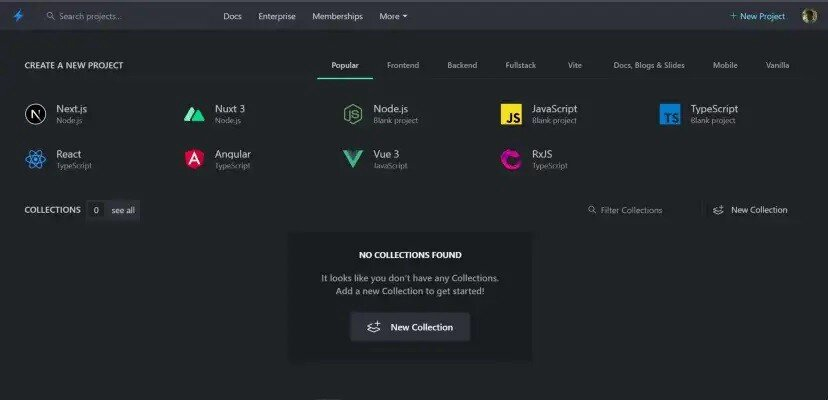Pick the JavaScript blank project icon
This screenshot has width=828, height=400.
click(x=511, y=114)
